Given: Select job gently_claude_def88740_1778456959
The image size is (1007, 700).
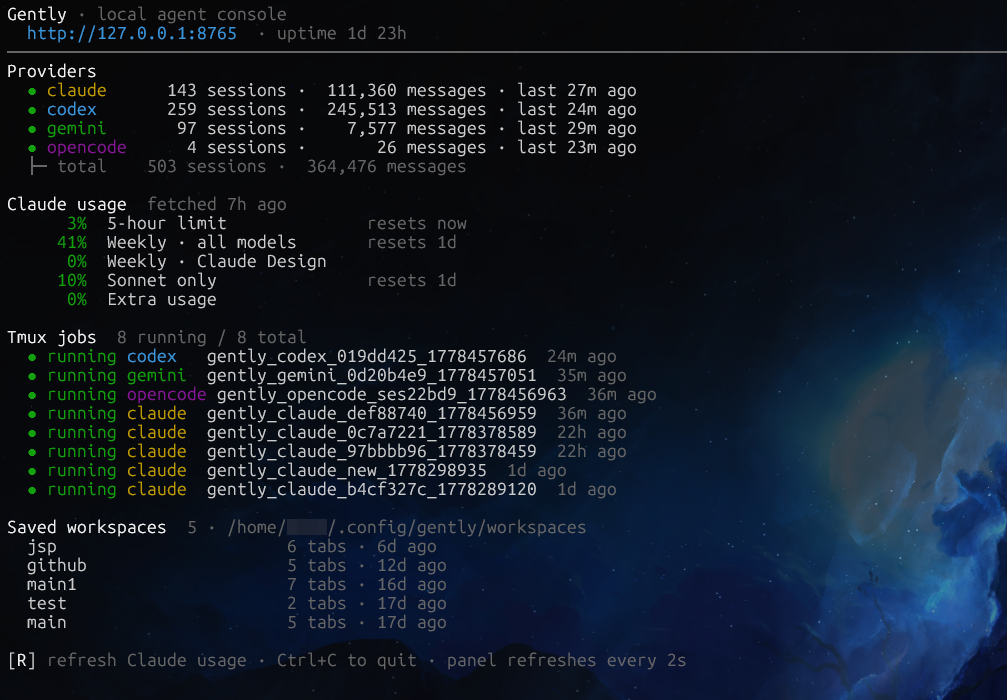Looking at the screenshot, I should (x=371, y=414).
